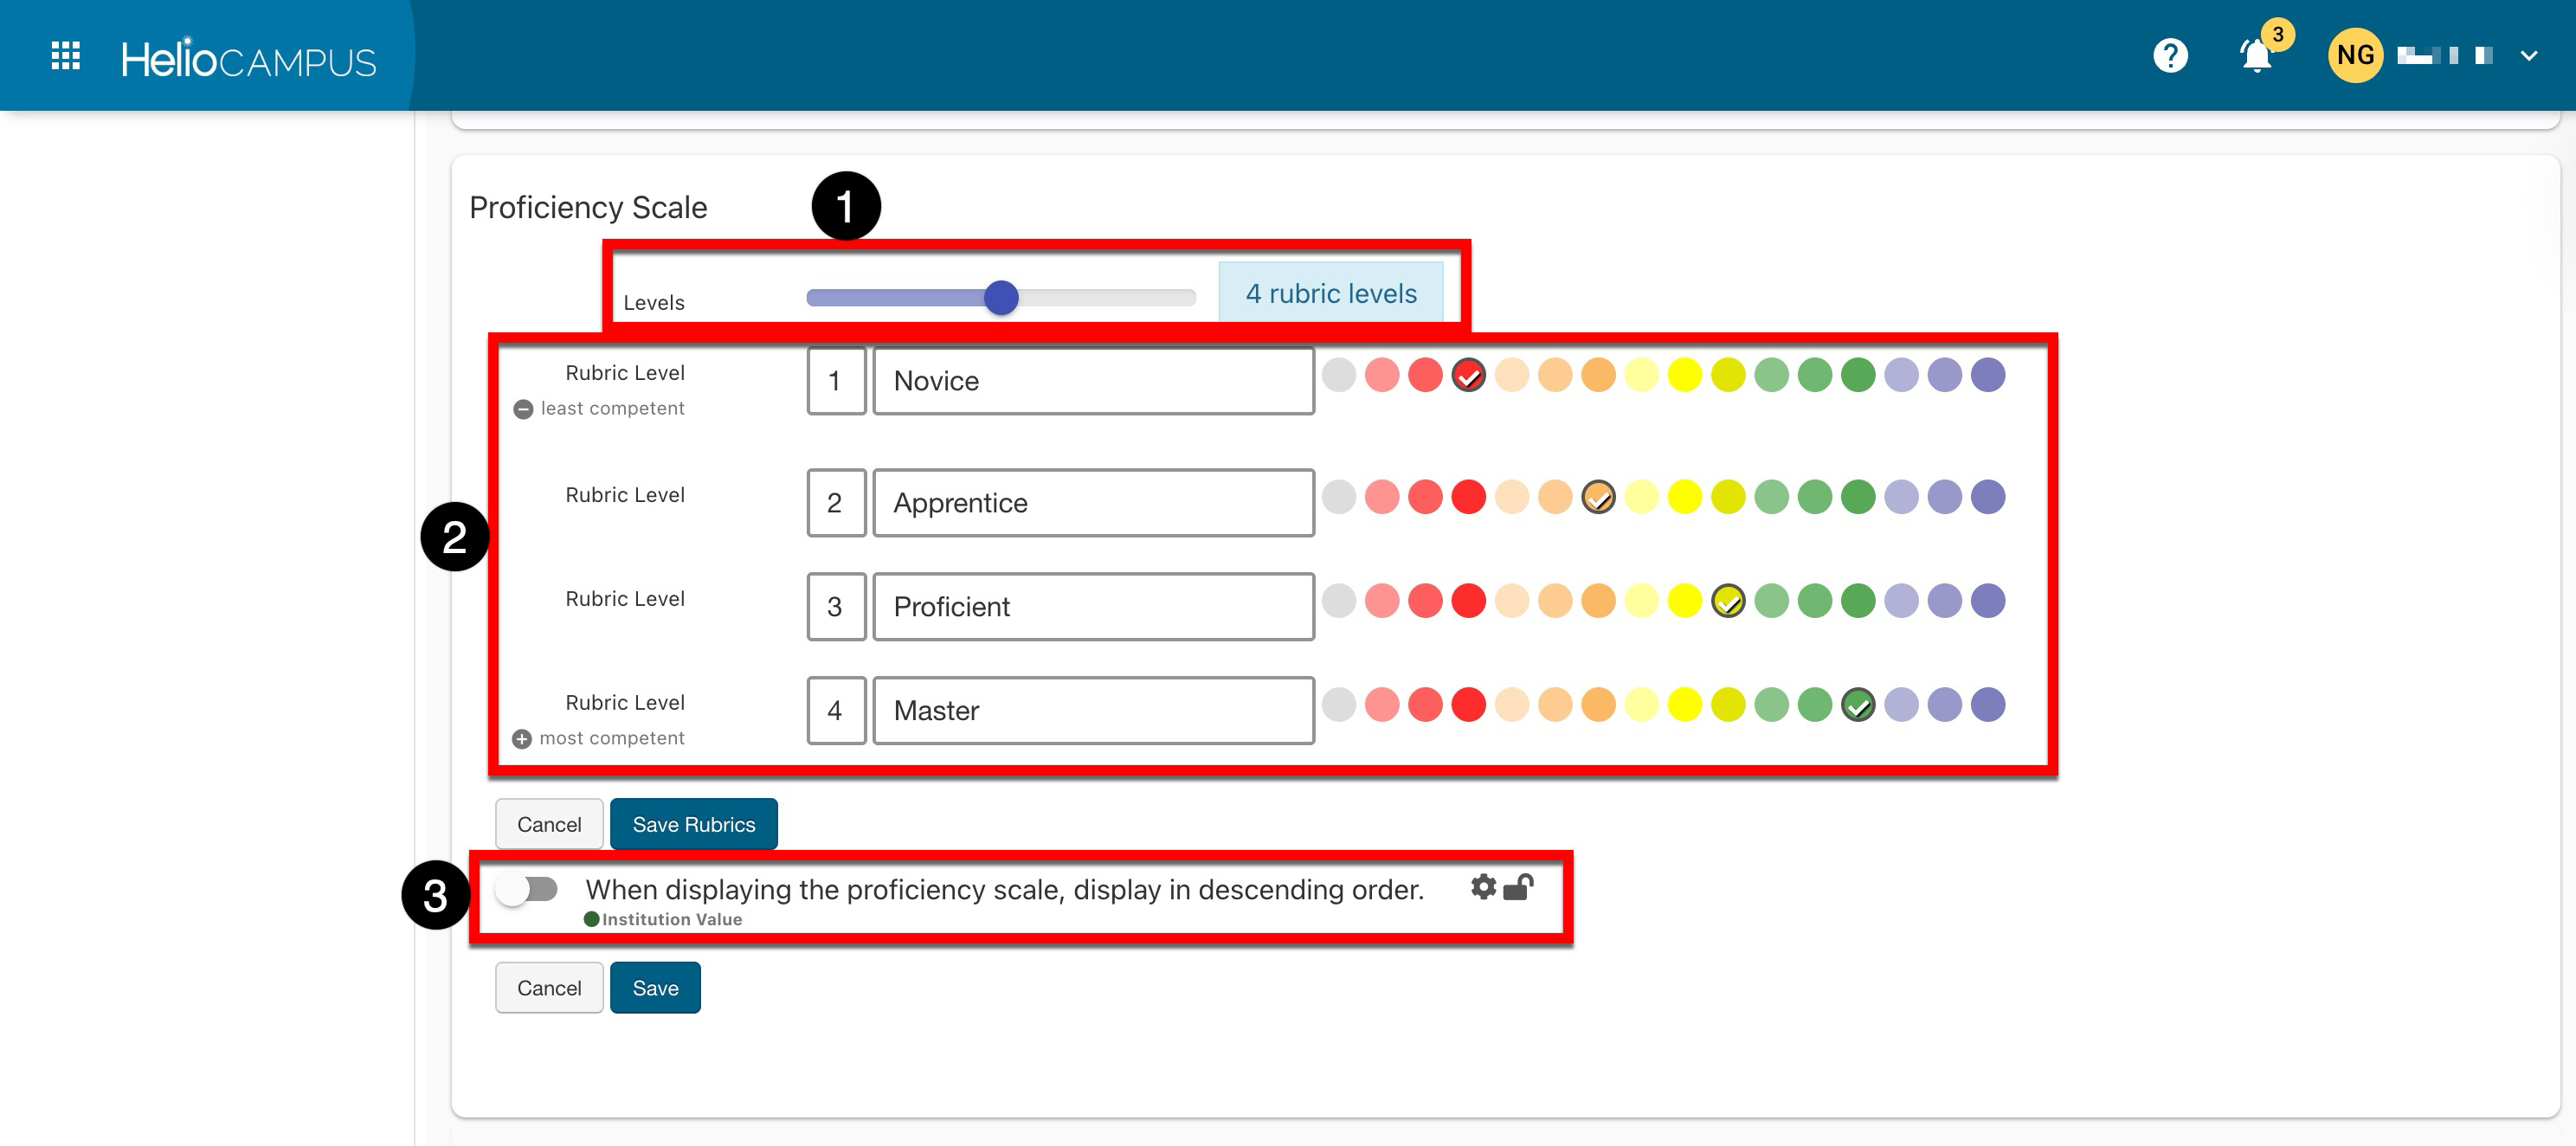Image resolution: width=2576 pixels, height=1146 pixels.
Task: Click the gear icon beside descending order setting
Action: click(x=1483, y=887)
